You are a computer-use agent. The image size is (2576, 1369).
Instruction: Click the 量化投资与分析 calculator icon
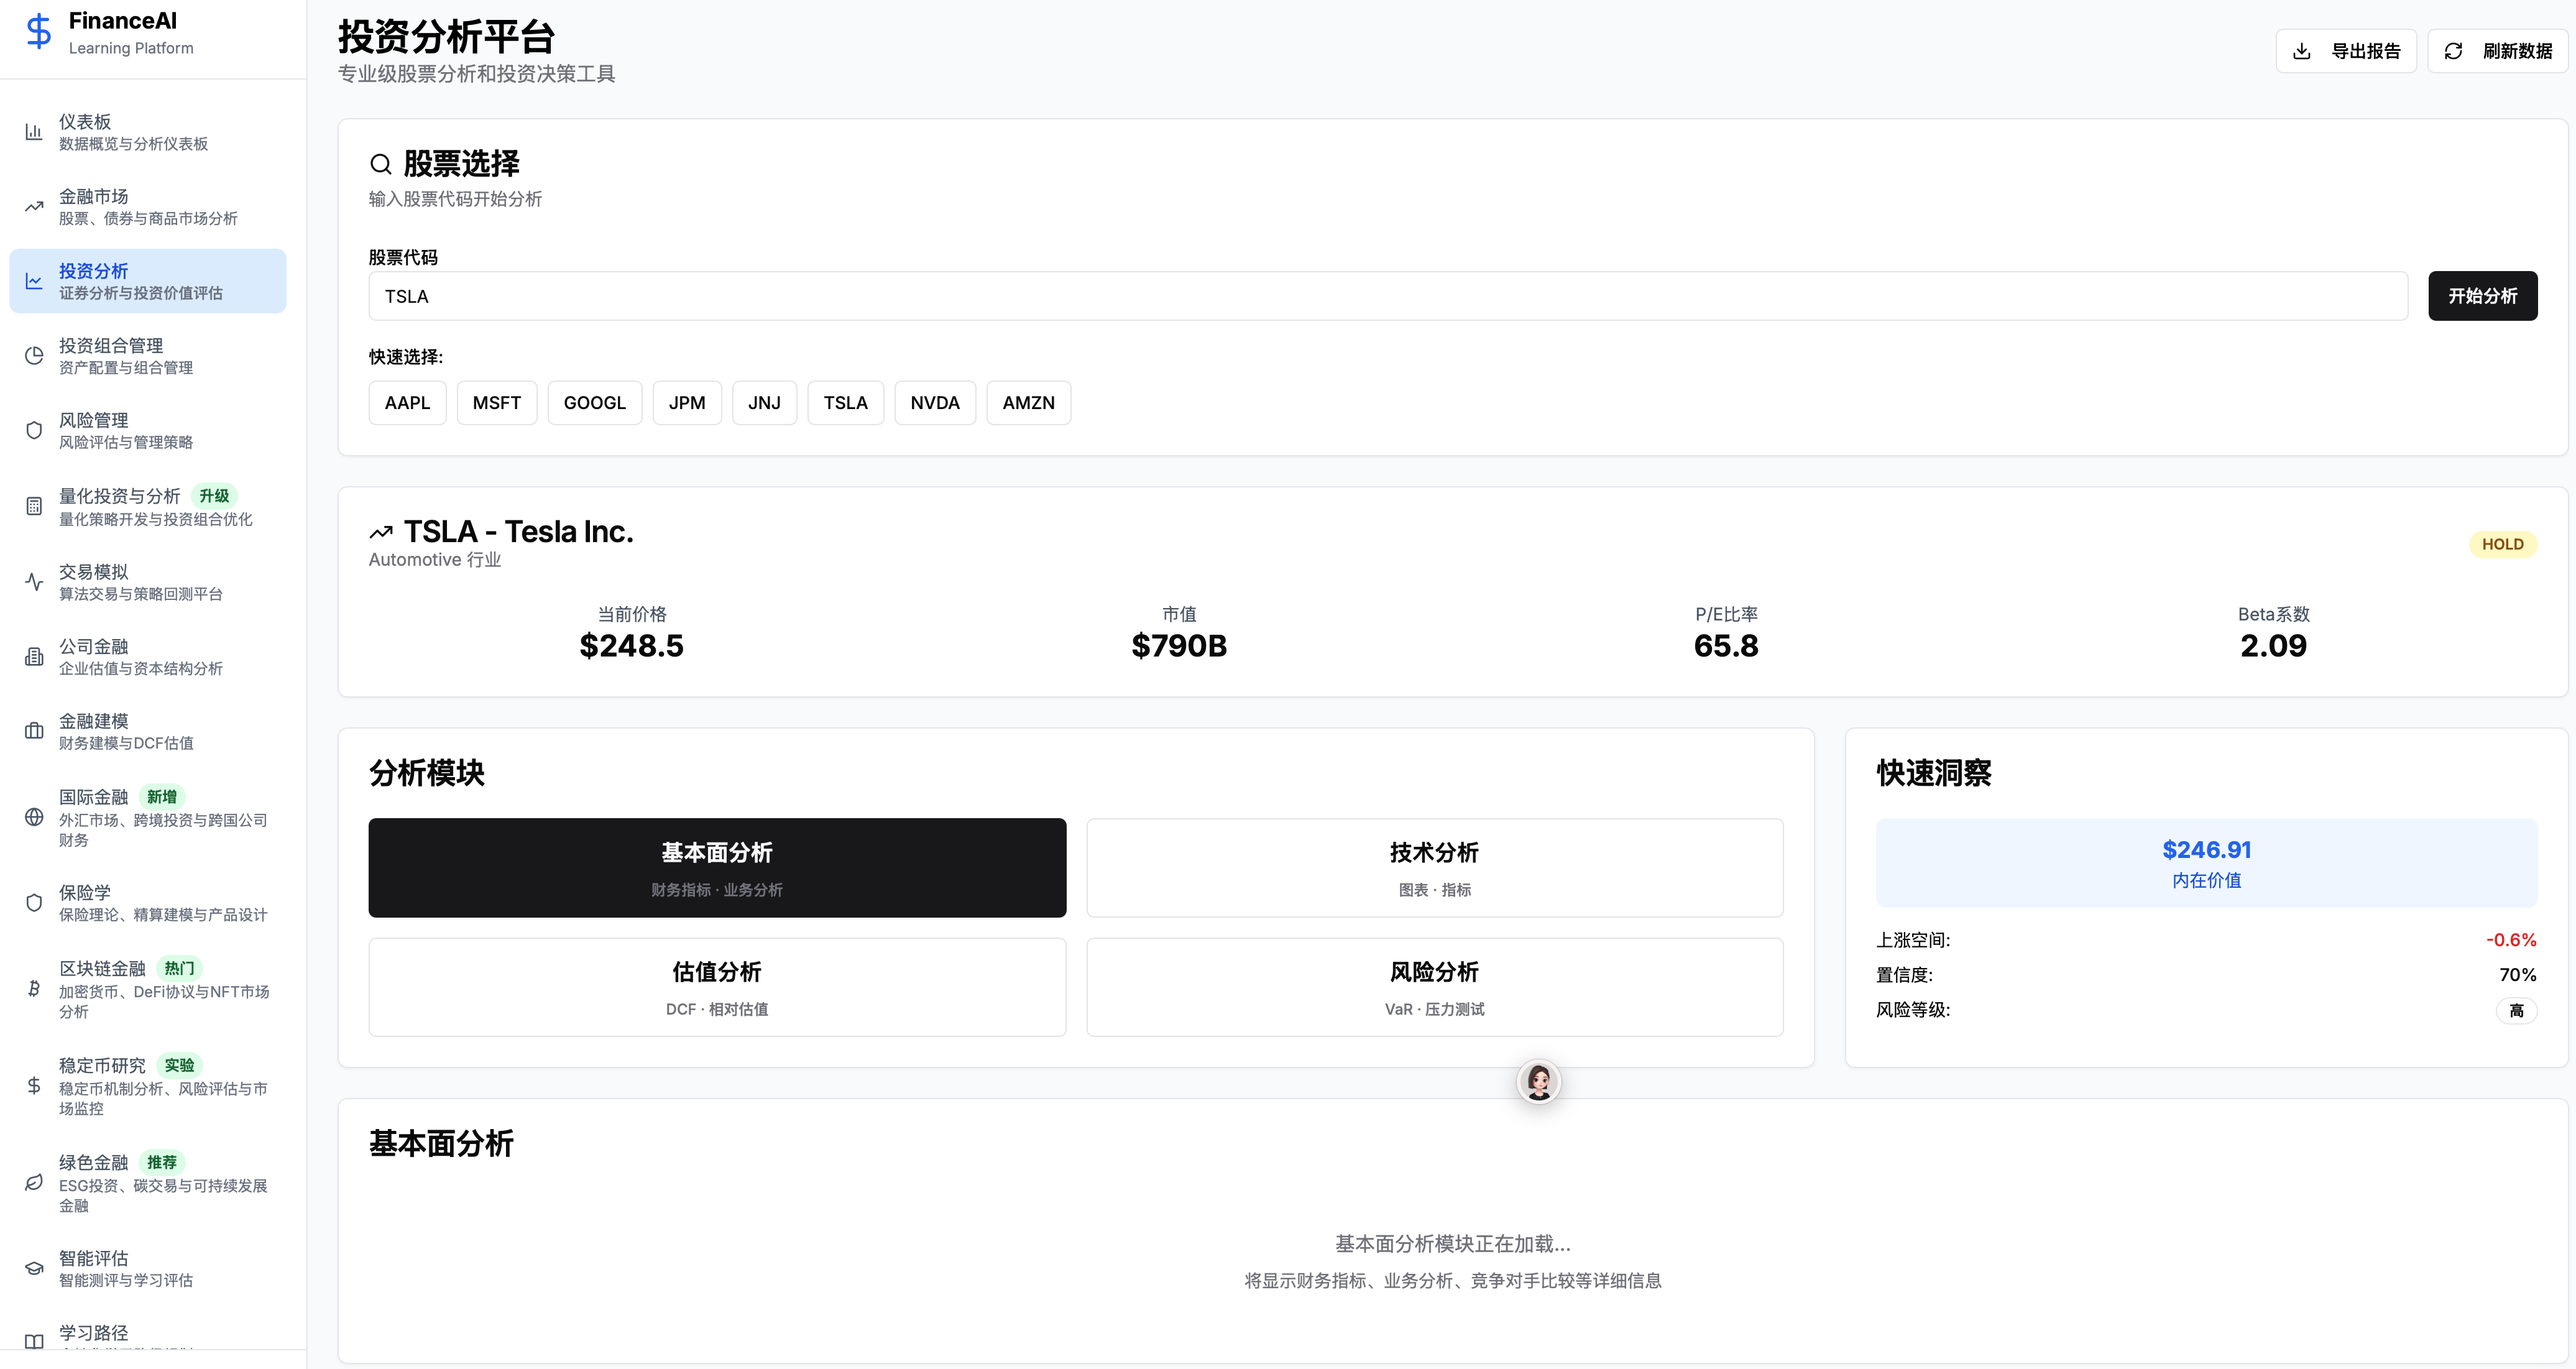pos(34,507)
